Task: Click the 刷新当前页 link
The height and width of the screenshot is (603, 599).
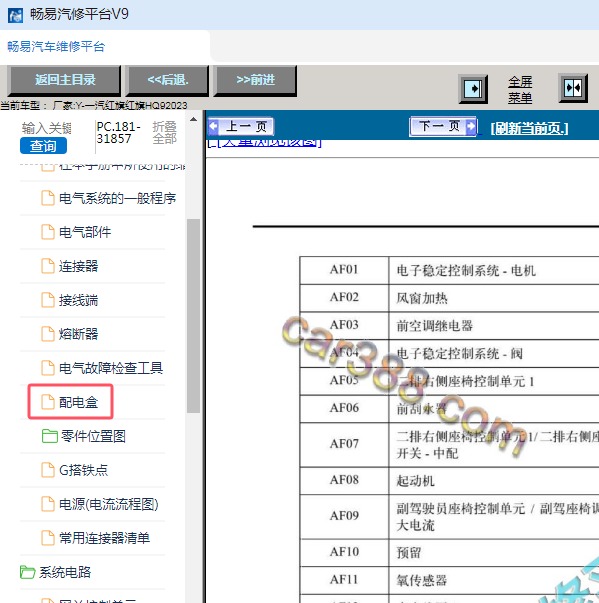Action: click(529, 128)
